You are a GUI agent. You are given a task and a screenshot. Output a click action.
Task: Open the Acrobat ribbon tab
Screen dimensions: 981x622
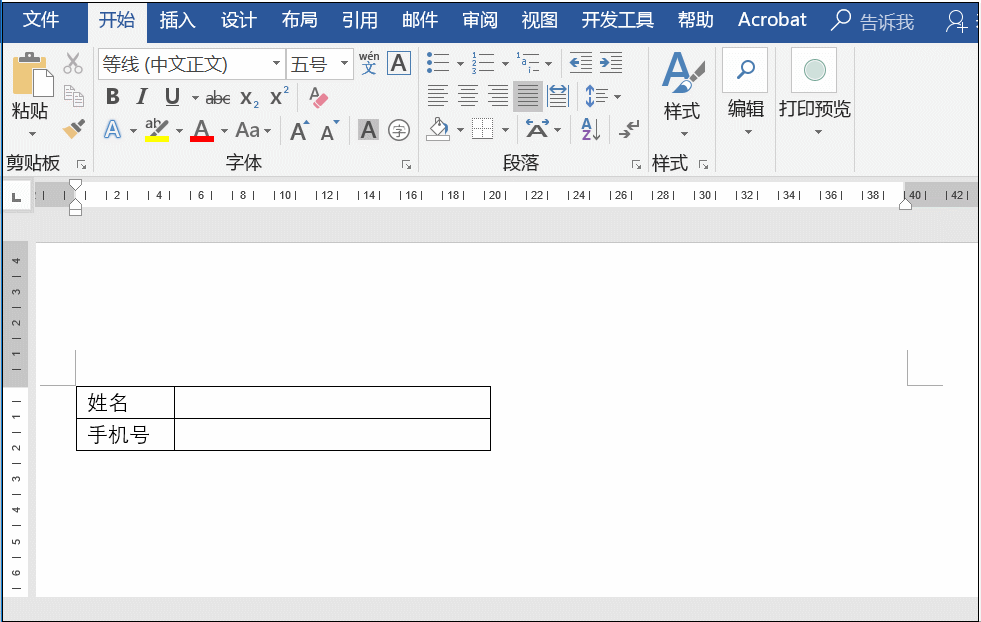coord(771,19)
